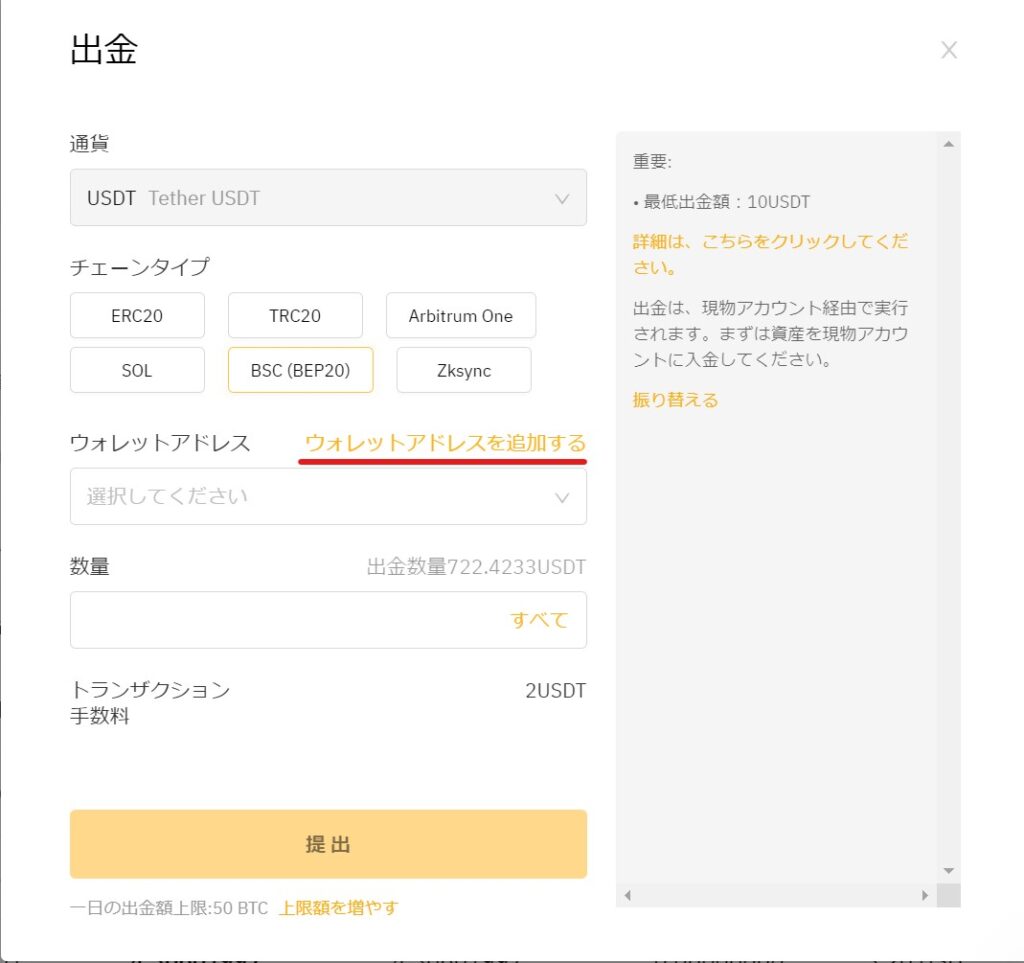Focus the 数量 amount input field
This screenshot has height=963, width=1024.
click(328, 620)
